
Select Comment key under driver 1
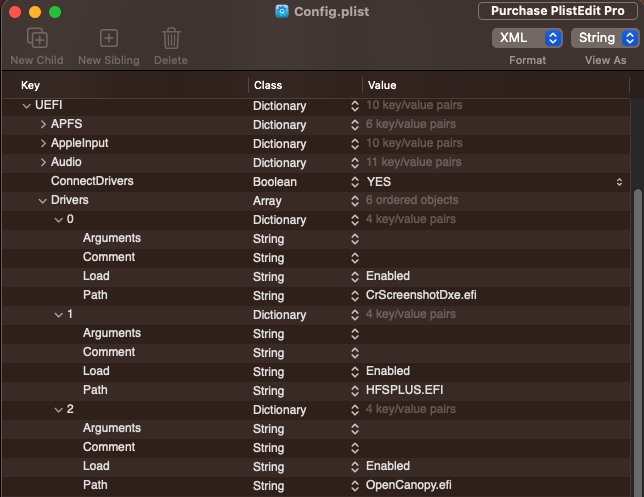click(109, 352)
